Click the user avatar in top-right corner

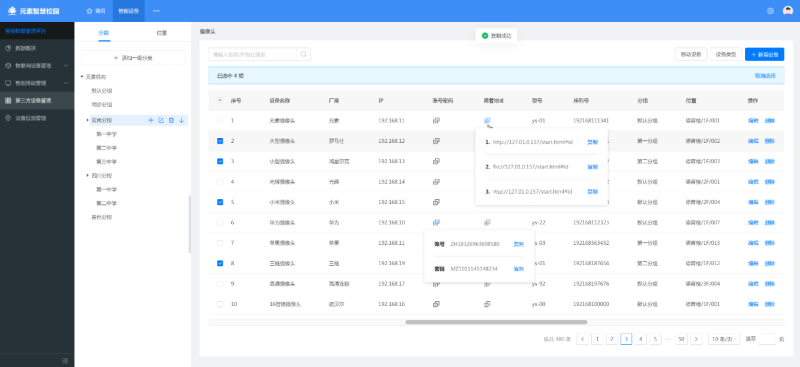pyautogui.click(x=788, y=11)
